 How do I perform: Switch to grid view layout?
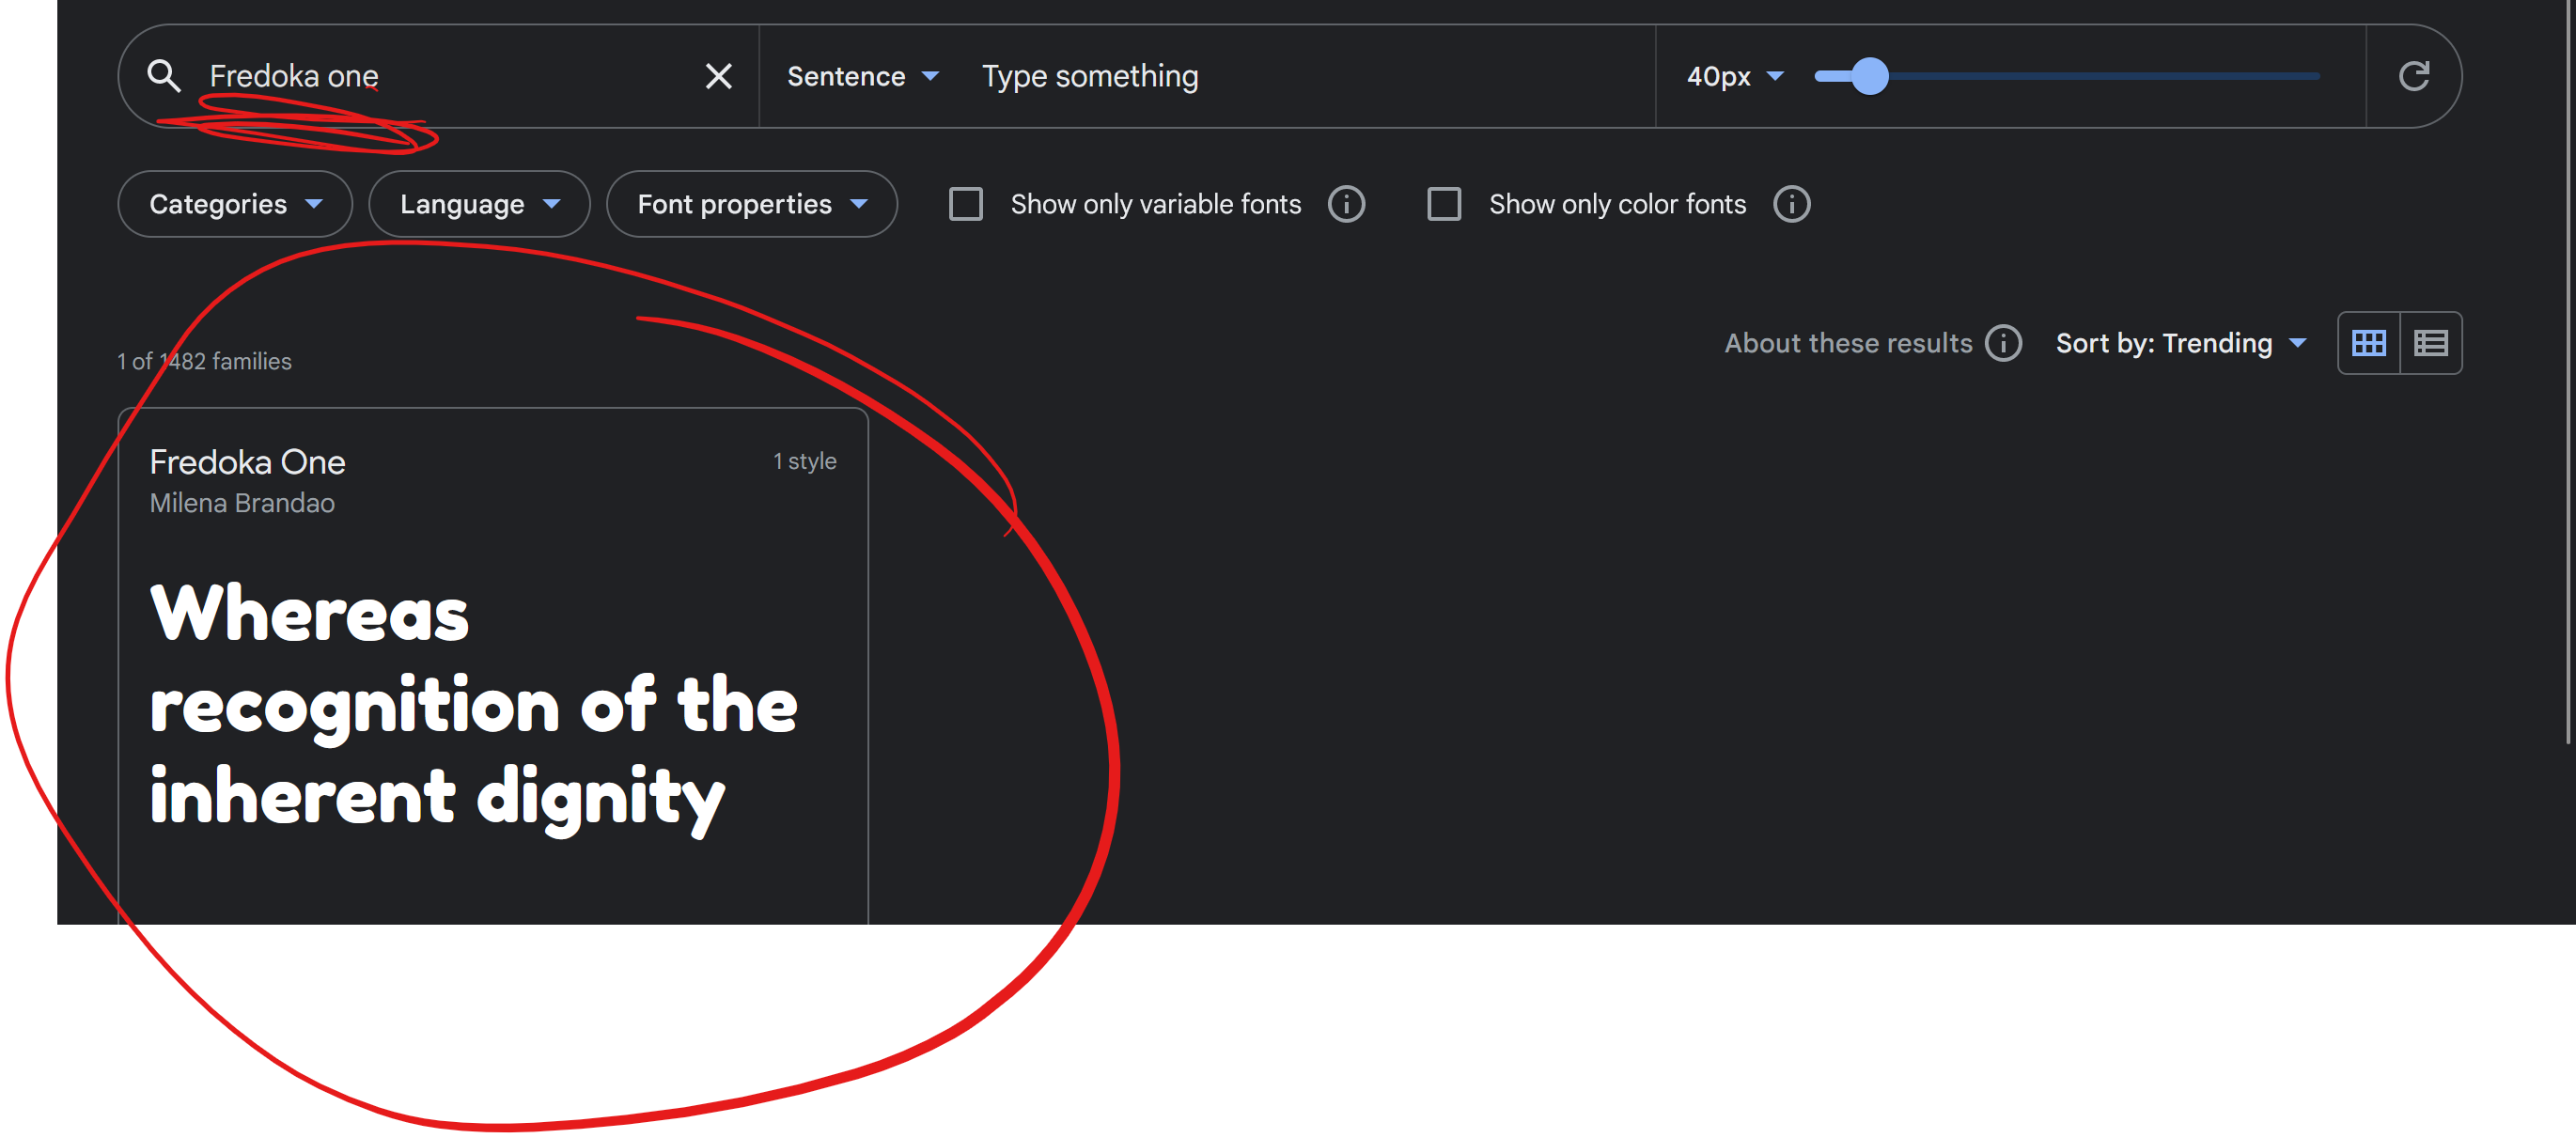click(x=2368, y=343)
